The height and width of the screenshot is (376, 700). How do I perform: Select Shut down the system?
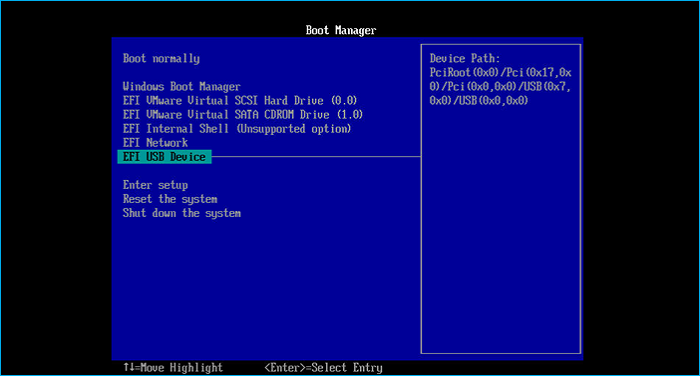click(x=182, y=213)
